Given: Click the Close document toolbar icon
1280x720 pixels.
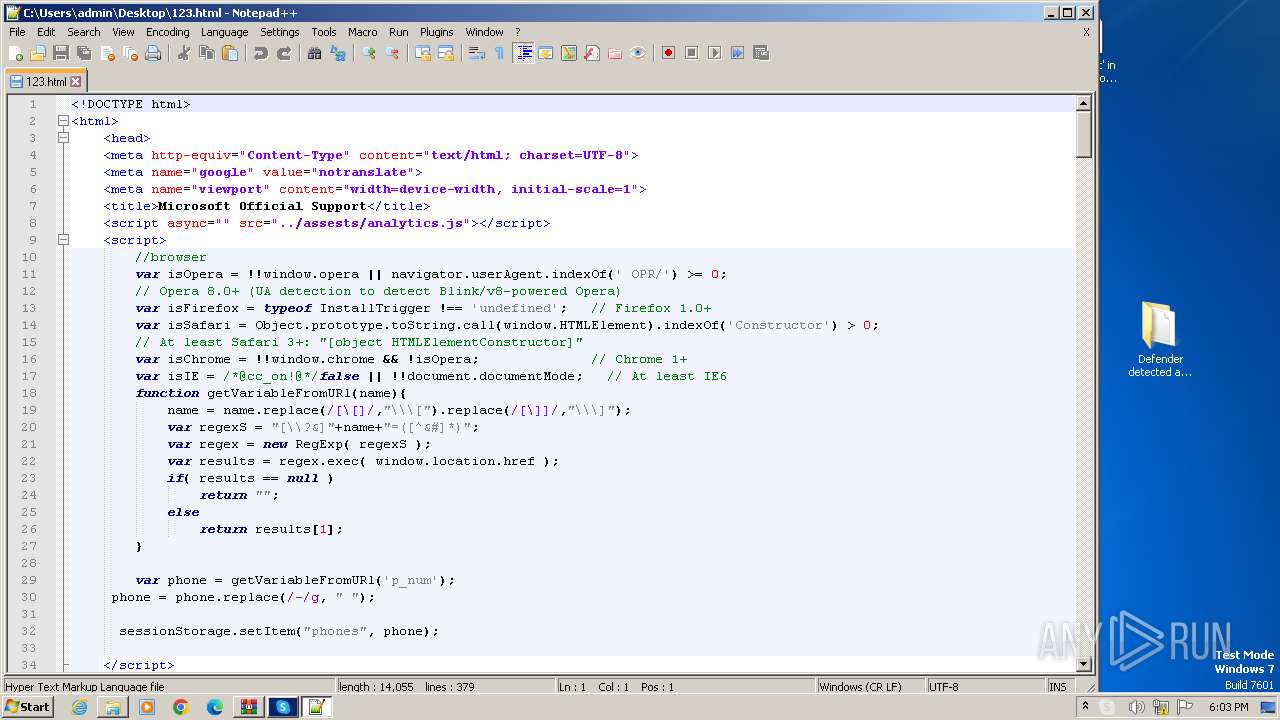Looking at the screenshot, I should coord(107,53).
